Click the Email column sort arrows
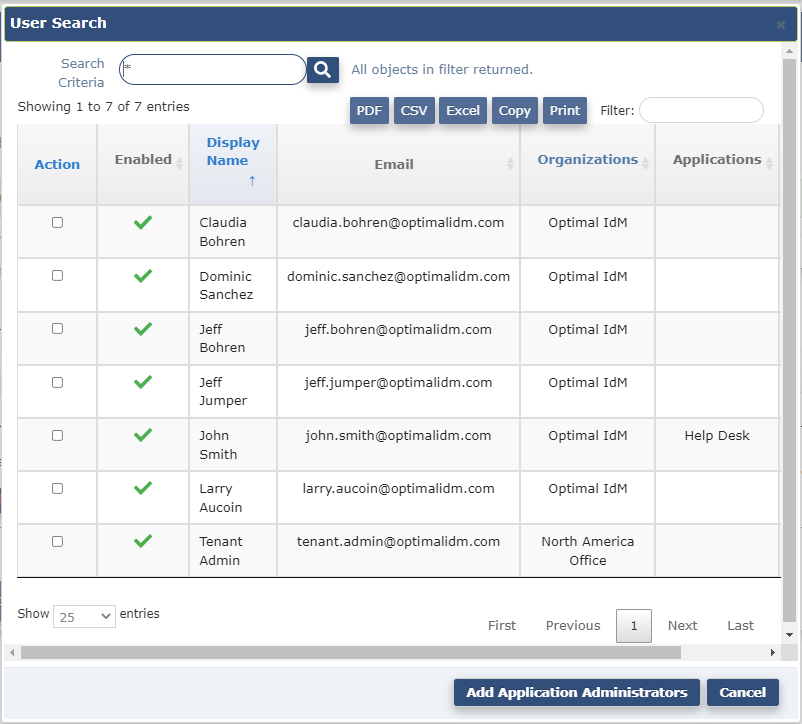 coord(510,164)
